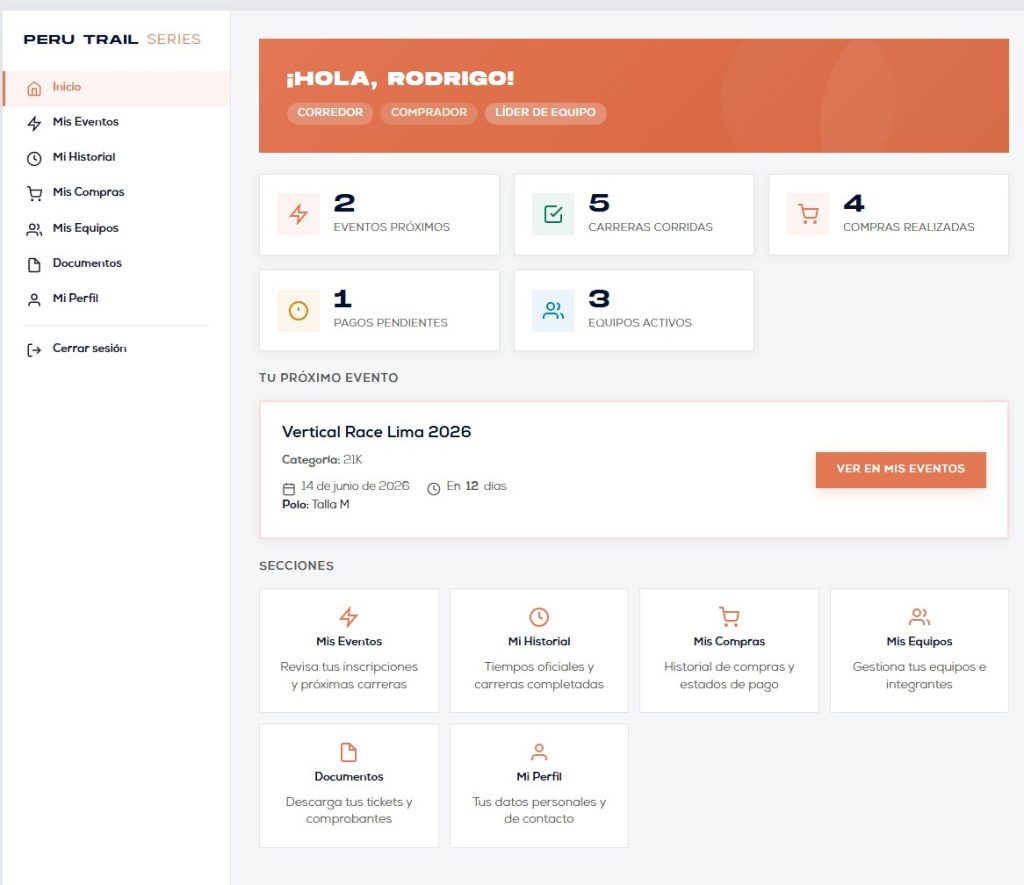Click the Mis Equipos title in Secciones
The width and height of the screenshot is (1024, 885).
tap(919, 641)
